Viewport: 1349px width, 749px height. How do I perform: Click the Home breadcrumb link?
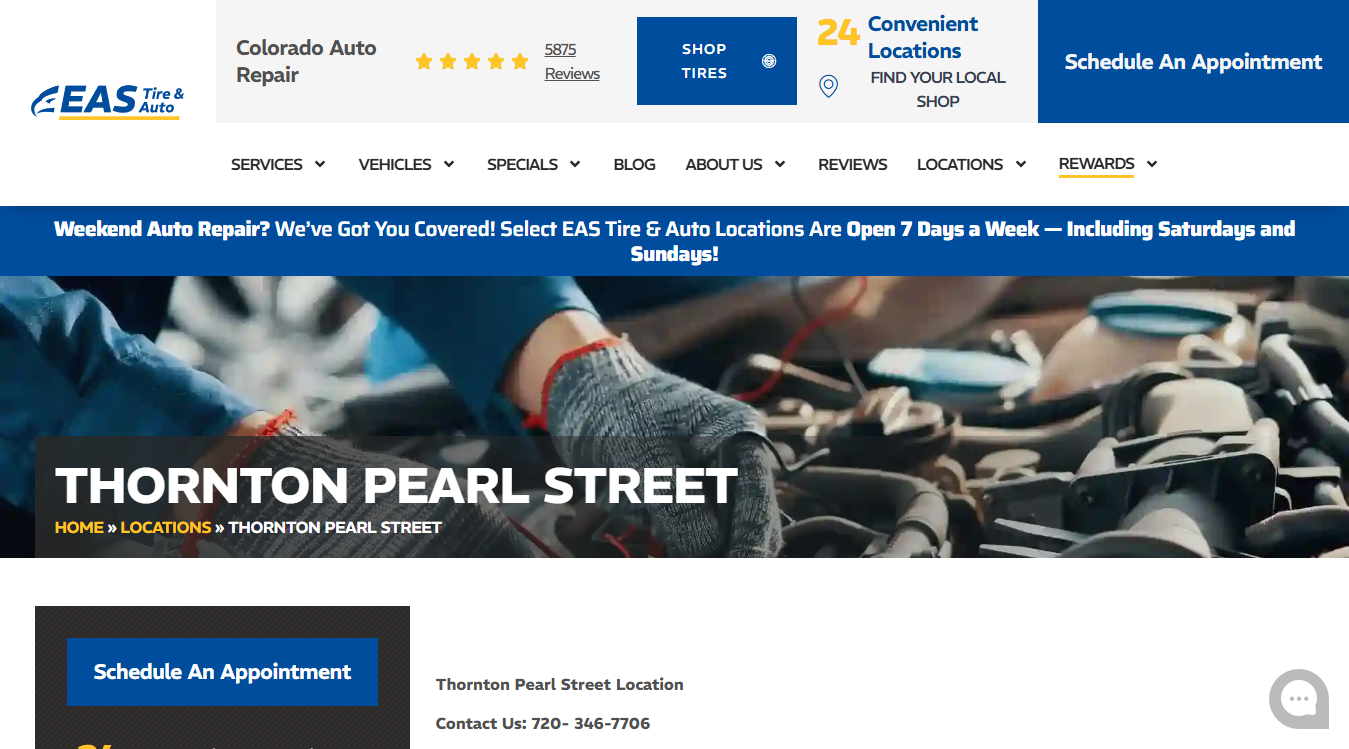(x=79, y=527)
